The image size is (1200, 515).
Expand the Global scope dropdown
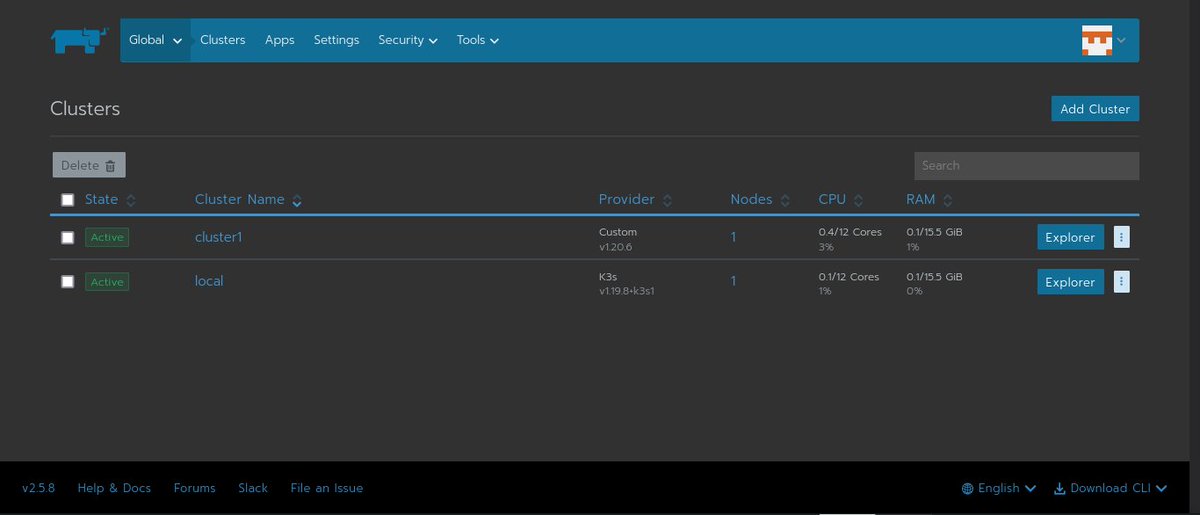[x=155, y=40]
